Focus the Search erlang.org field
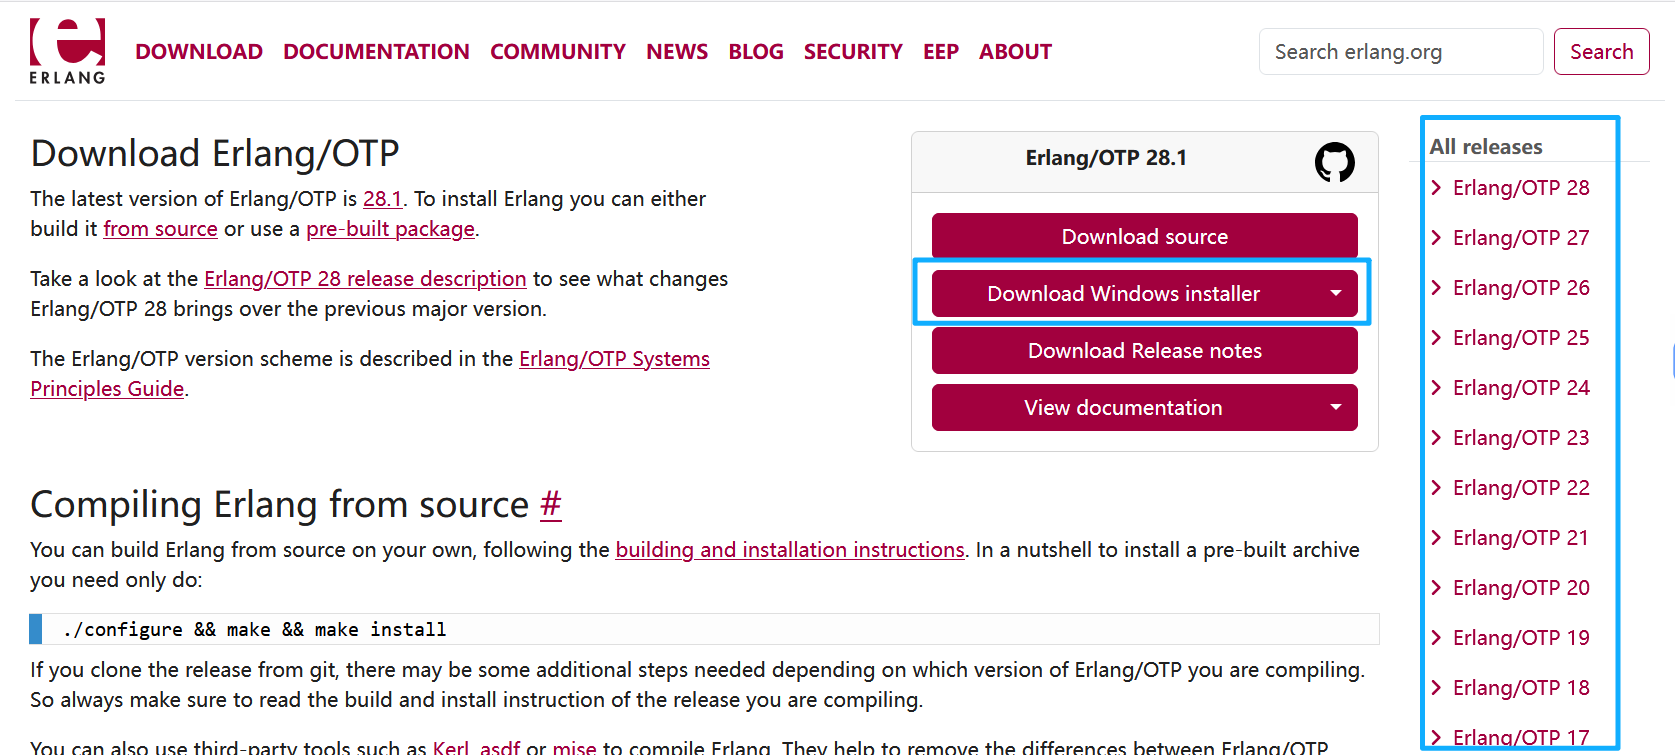The height and width of the screenshot is (755, 1675). click(1401, 52)
